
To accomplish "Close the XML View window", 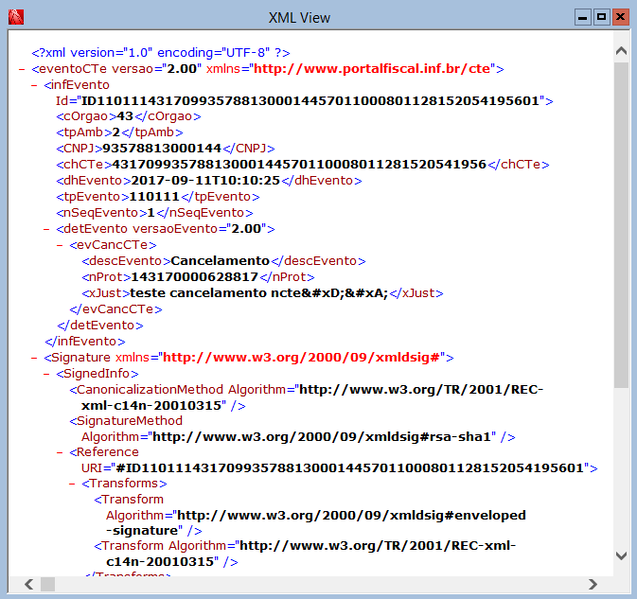I will [x=620, y=17].
